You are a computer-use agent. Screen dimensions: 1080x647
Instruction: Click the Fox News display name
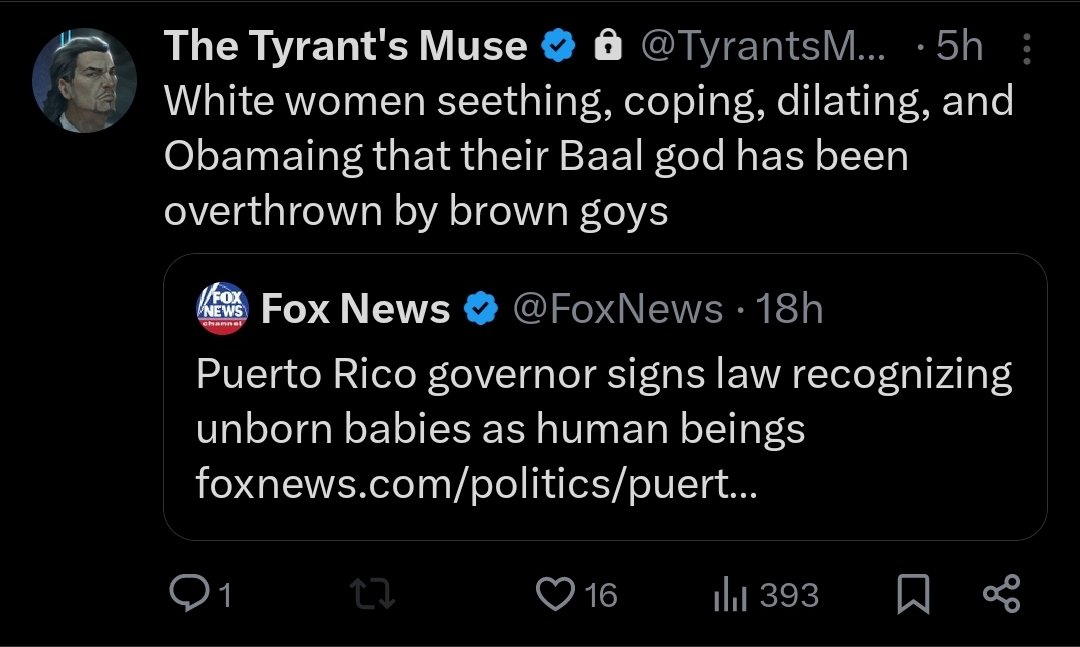[x=355, y=308]
